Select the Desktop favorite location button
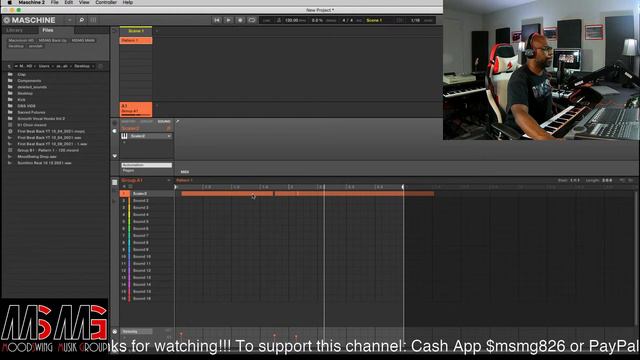 (x=16, y=46)
